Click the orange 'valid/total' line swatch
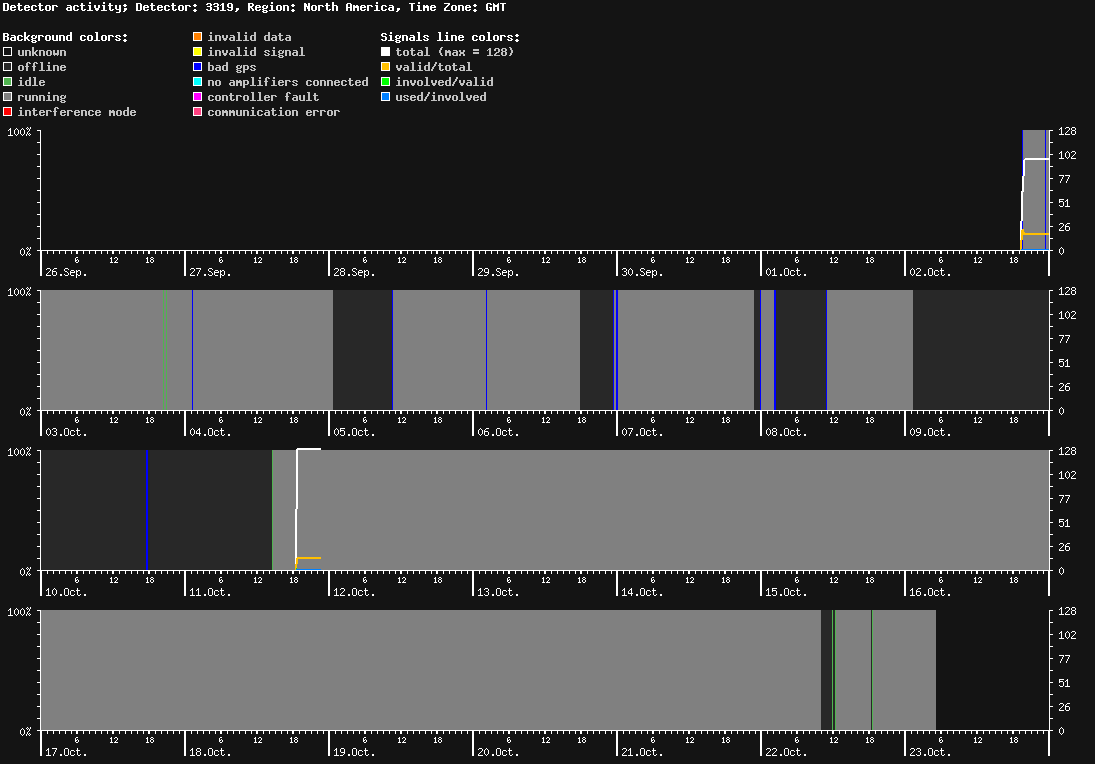Viewport: 1095px width, 764px height. (385, 67)
